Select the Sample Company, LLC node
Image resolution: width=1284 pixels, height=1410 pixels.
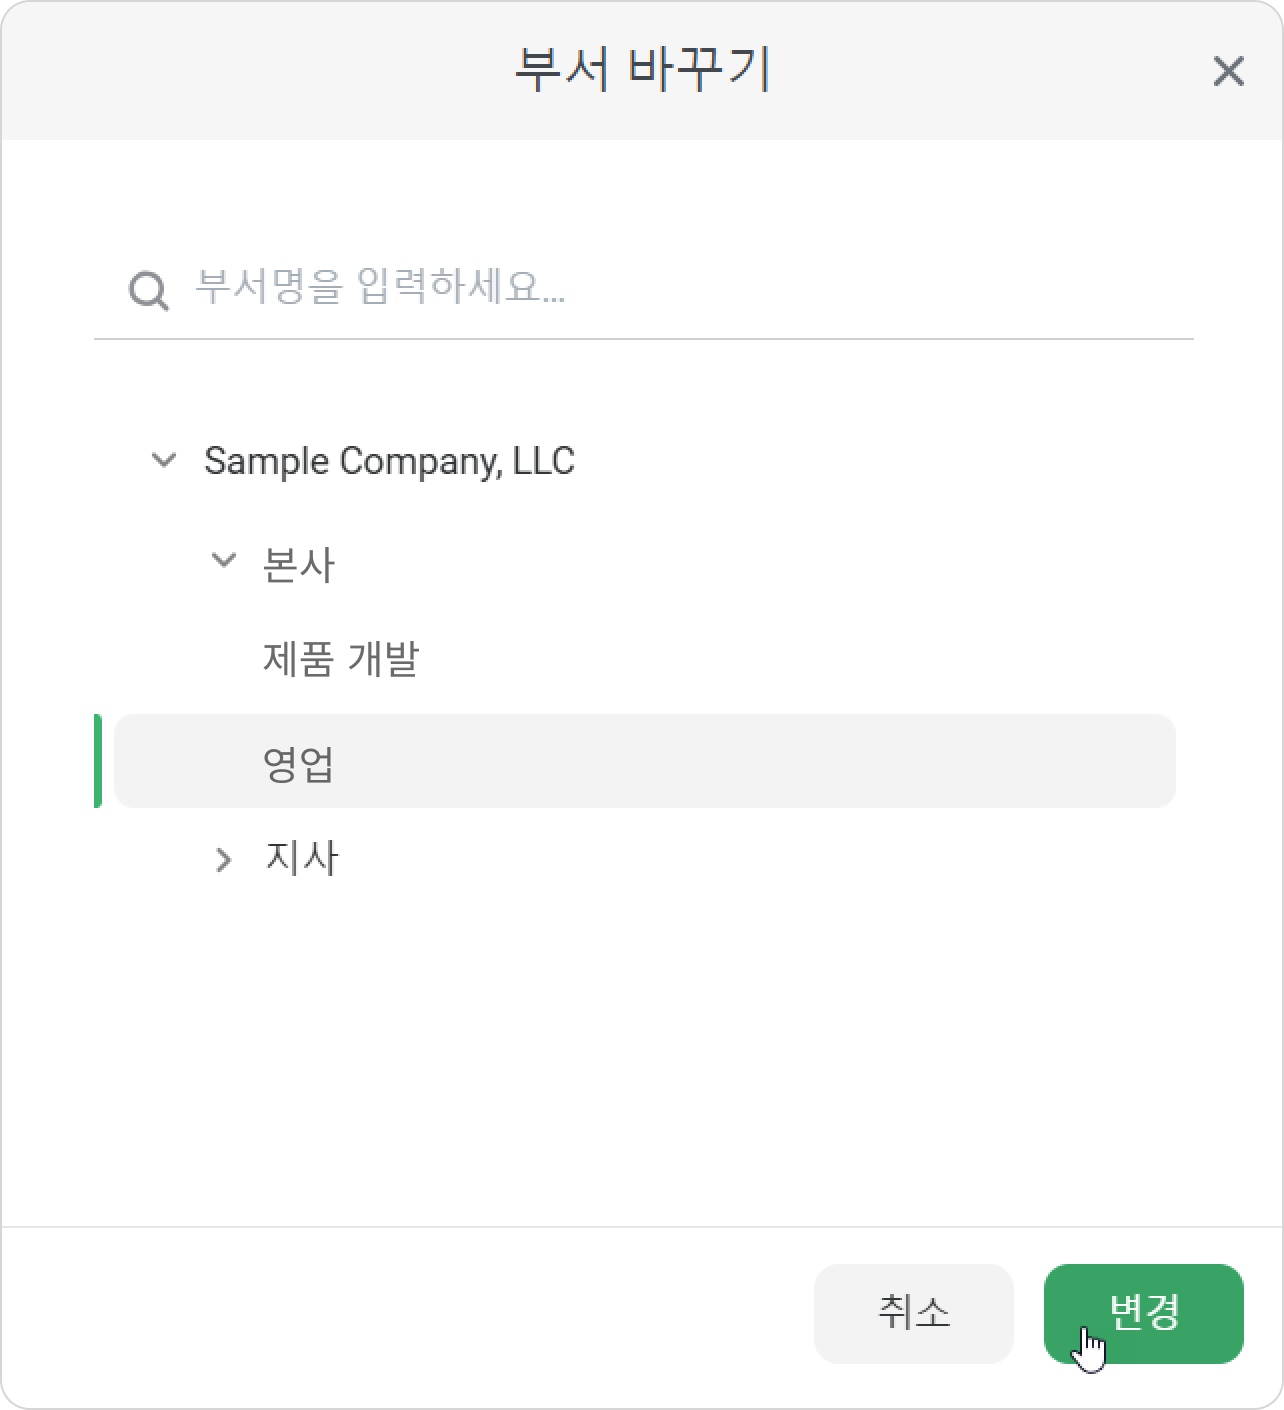pyautogui.click(x=389, y=461)
